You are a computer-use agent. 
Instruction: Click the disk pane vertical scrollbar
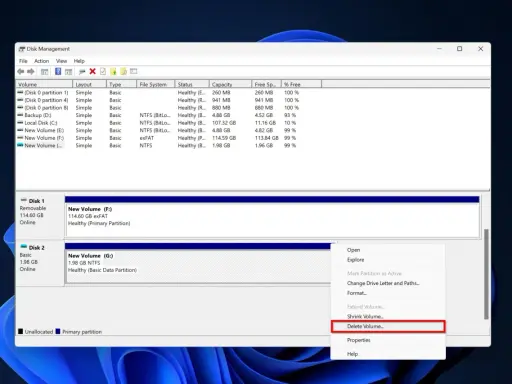[x=486, y=273]
